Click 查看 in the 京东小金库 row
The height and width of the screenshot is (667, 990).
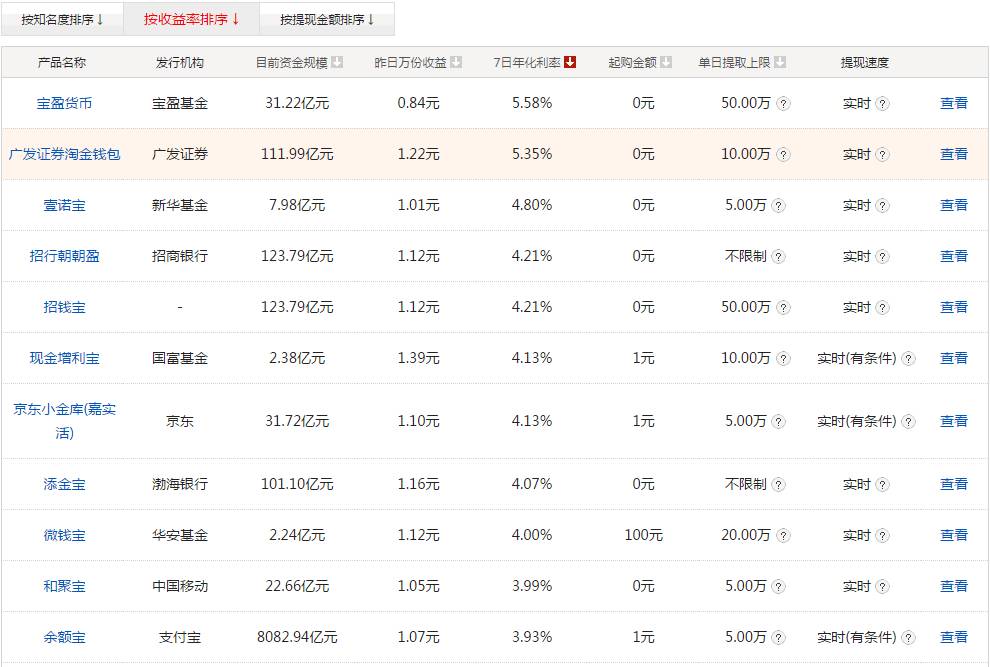[x=953, y=421]
